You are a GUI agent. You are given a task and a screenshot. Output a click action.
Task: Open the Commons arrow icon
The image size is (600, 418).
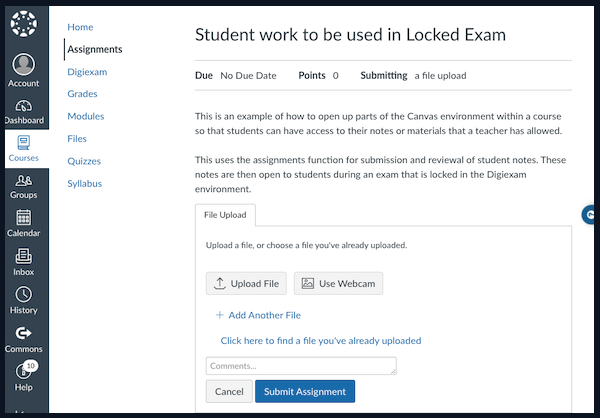pyautogui.click(x=24, y=333)
